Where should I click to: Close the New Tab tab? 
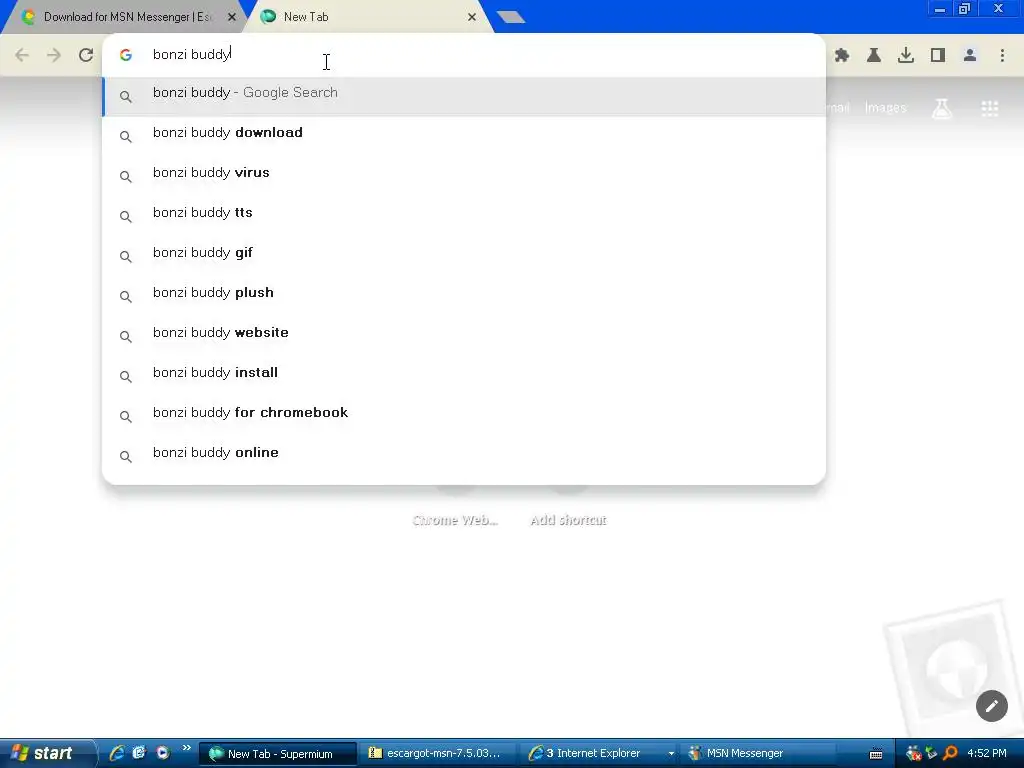[x=472, y=17]
